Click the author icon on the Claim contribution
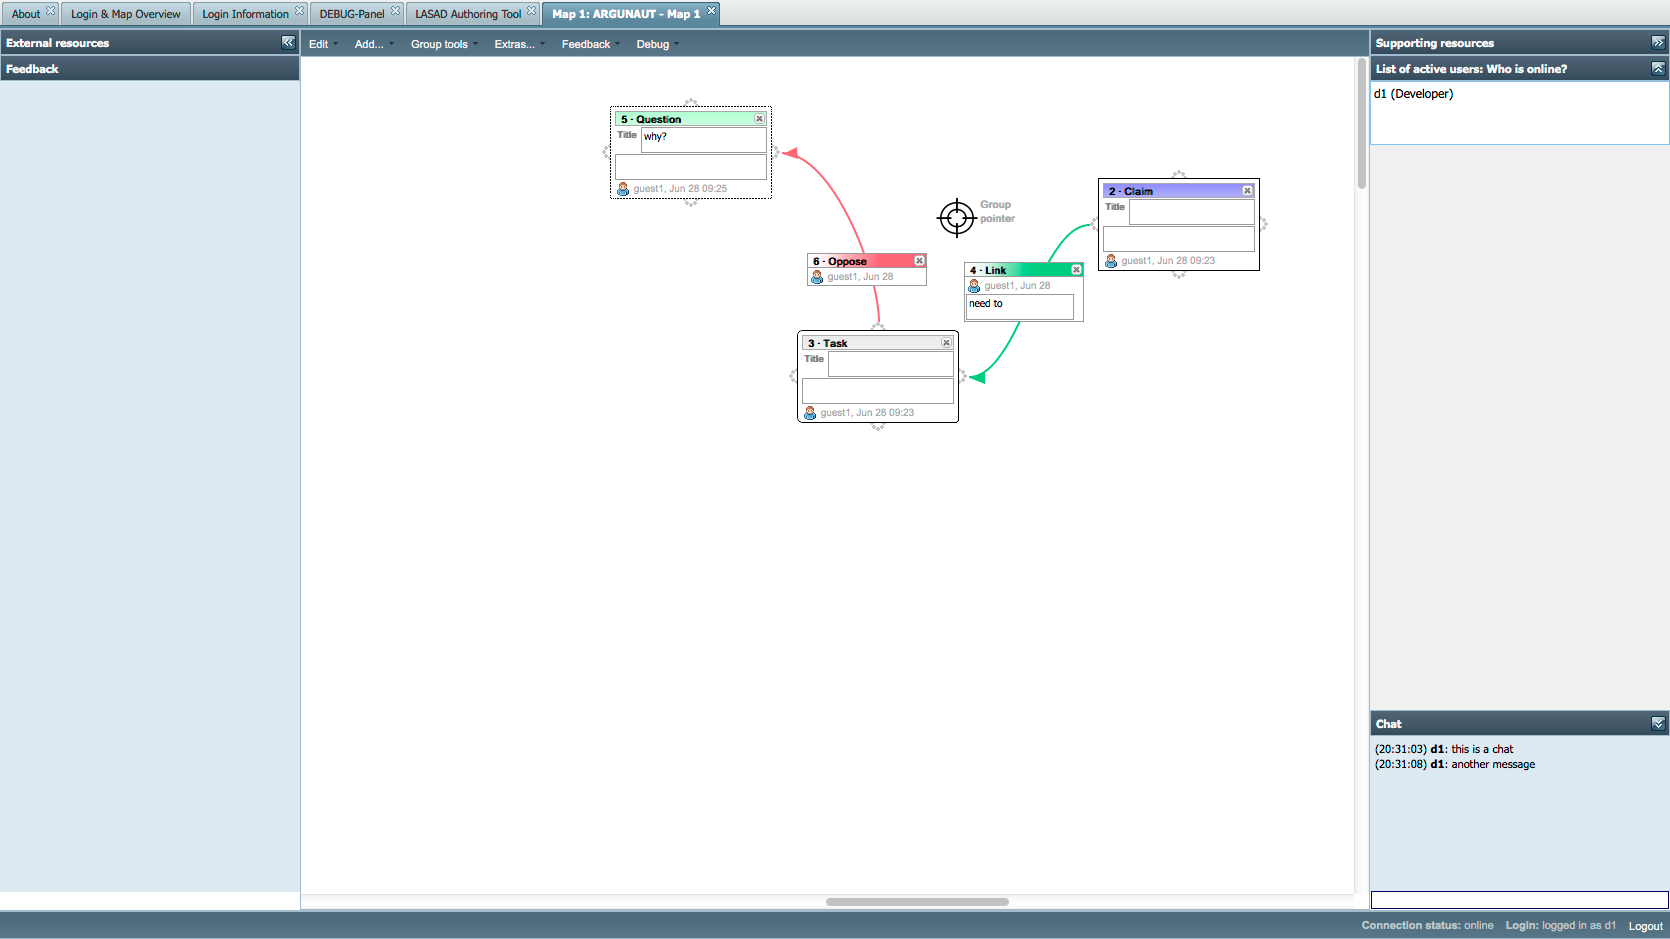The width and height of the screenshot is (1670, 939). click(1111, 260)
